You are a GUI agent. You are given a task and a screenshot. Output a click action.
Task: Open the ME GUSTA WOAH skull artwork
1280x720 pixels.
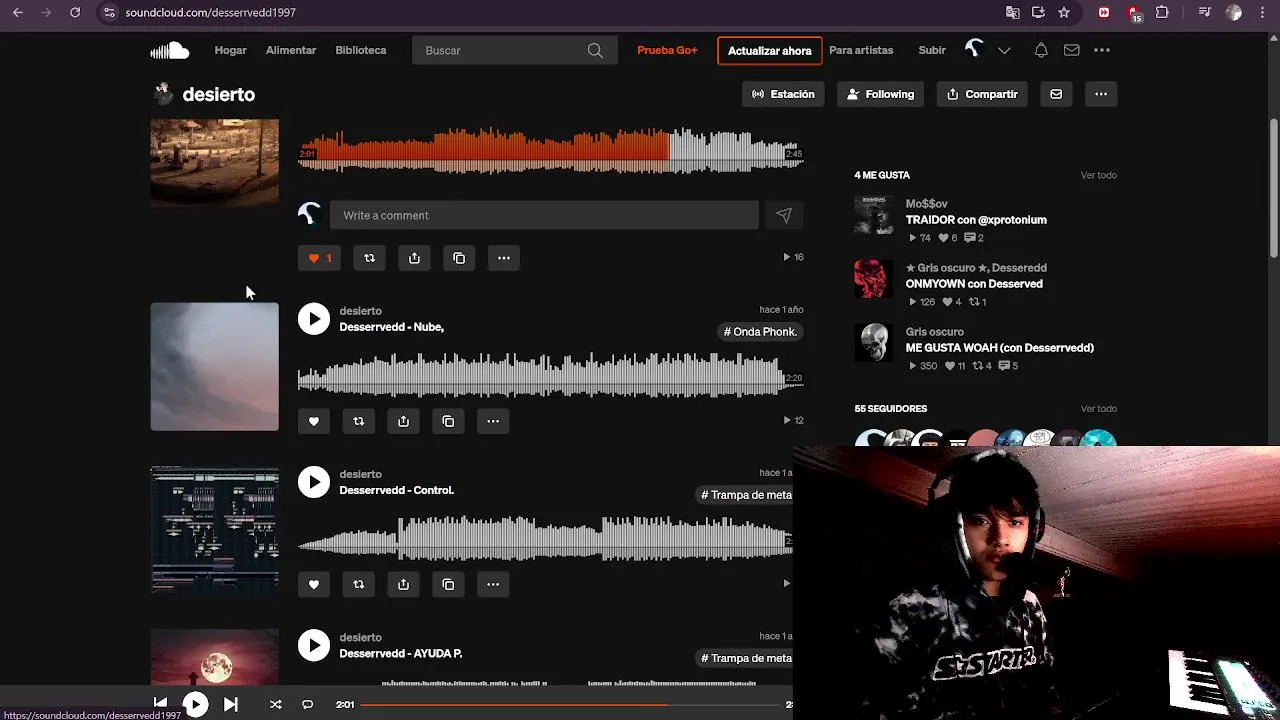click(x=874, y=343)
